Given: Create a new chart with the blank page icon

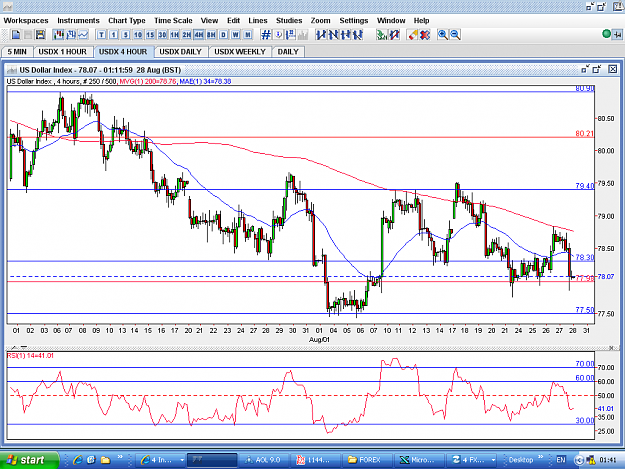Looking at the screenshot, I should coord(16,35).
